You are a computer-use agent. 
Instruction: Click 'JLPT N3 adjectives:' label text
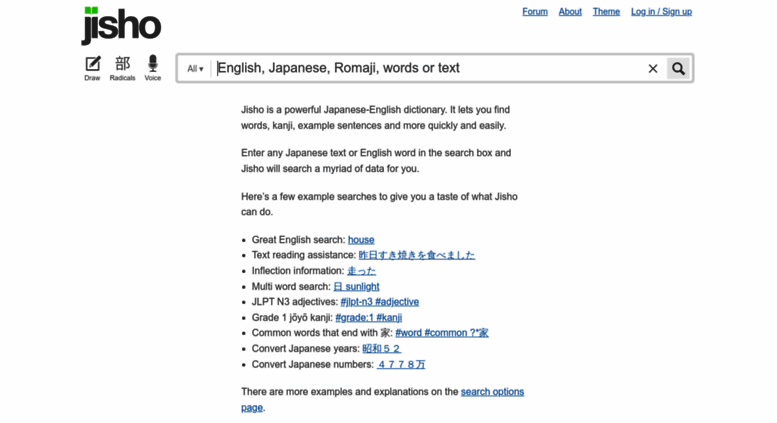click(x=295, y=302)
